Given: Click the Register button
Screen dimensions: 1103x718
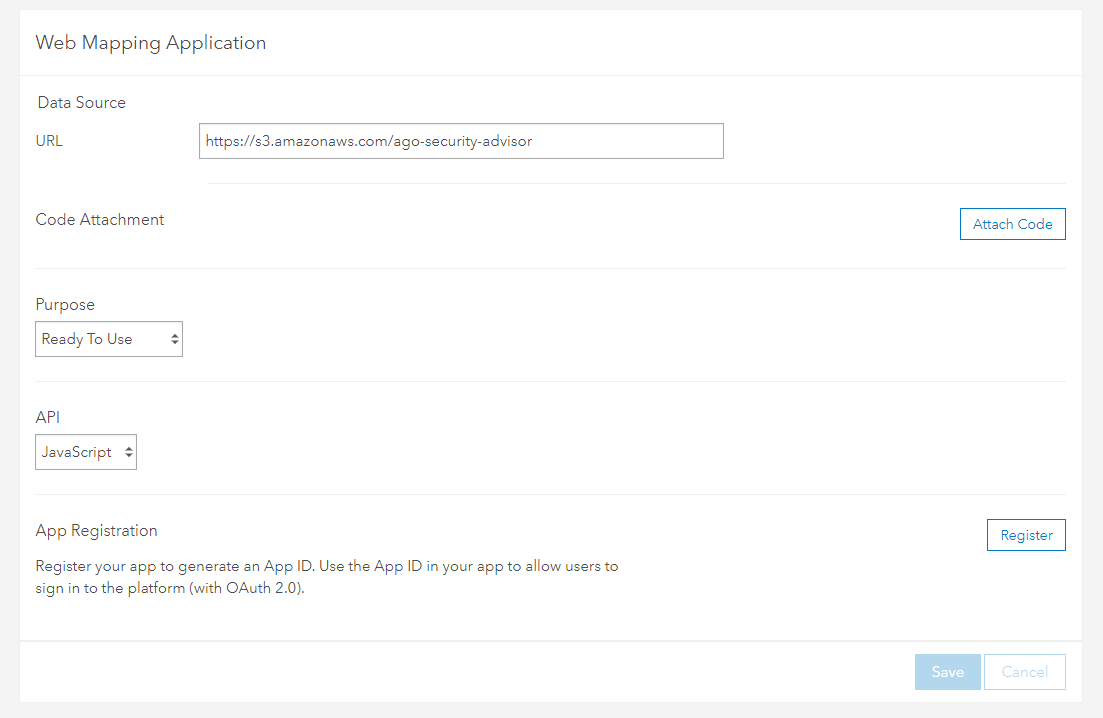Looking at the screenshot, I should 1026,534.
